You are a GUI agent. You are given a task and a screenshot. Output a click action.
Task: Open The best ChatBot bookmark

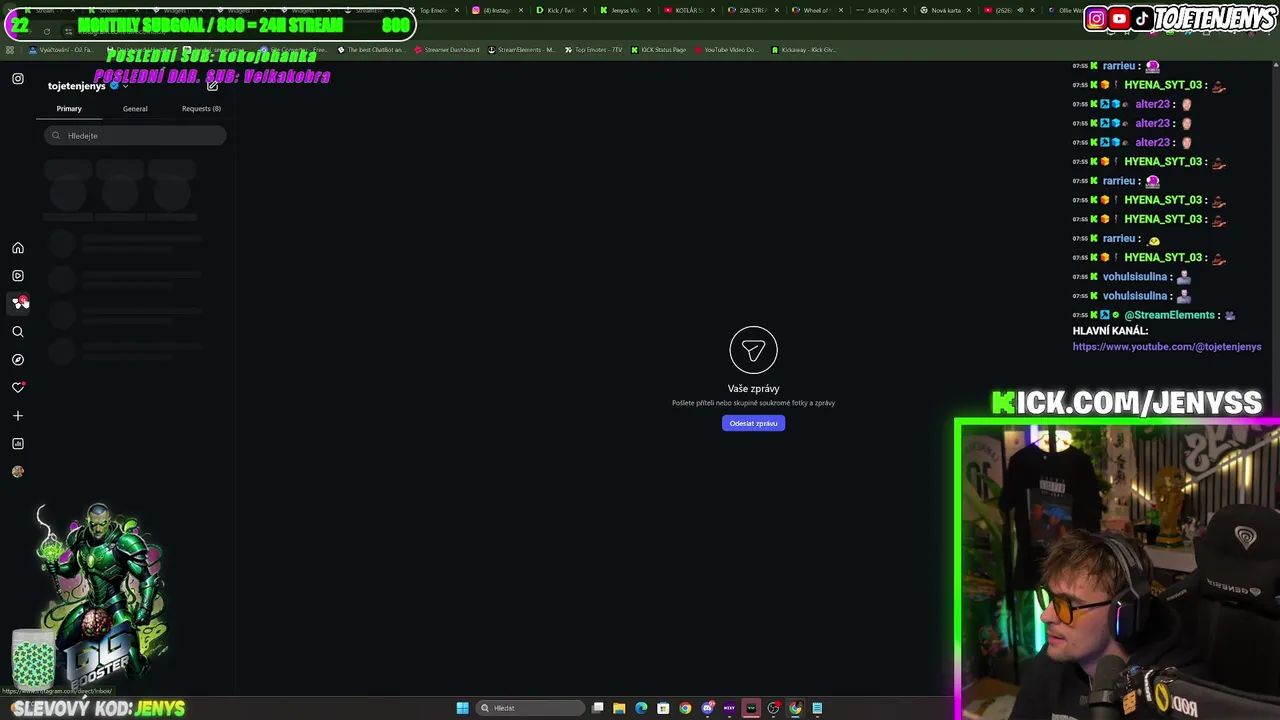coord(370,50)
